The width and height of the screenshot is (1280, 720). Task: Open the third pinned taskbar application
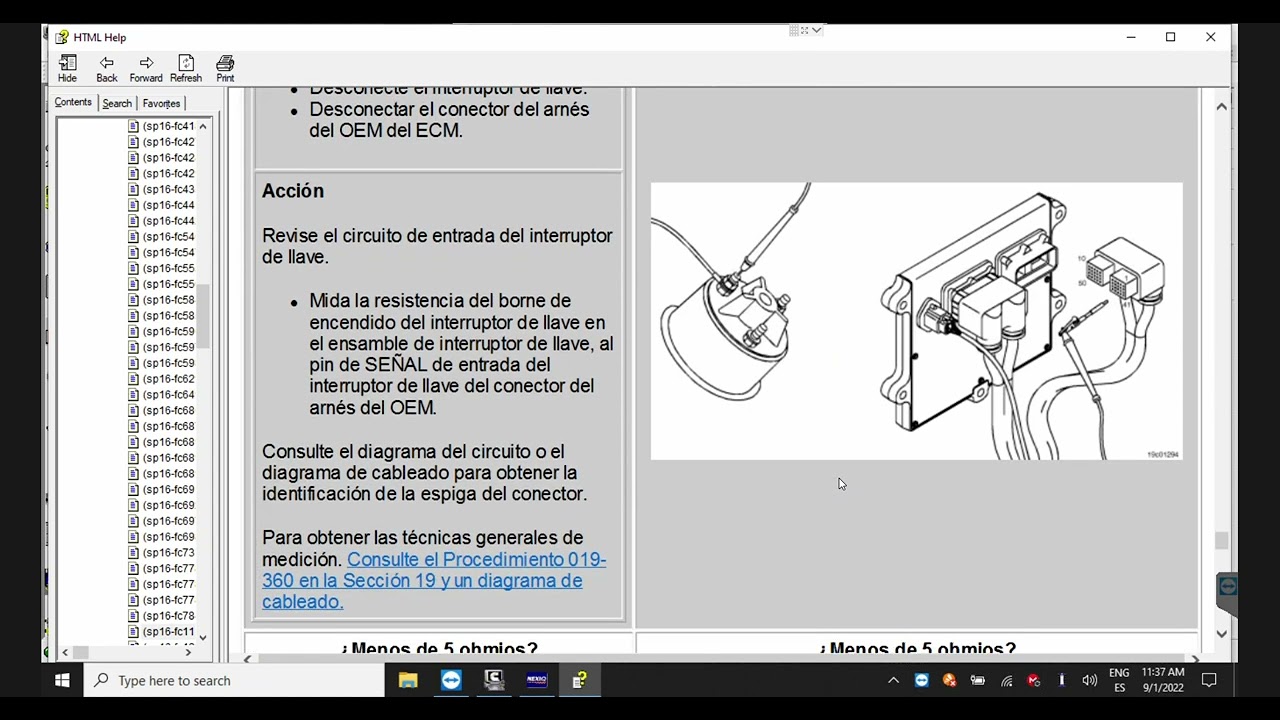(494, 680)
